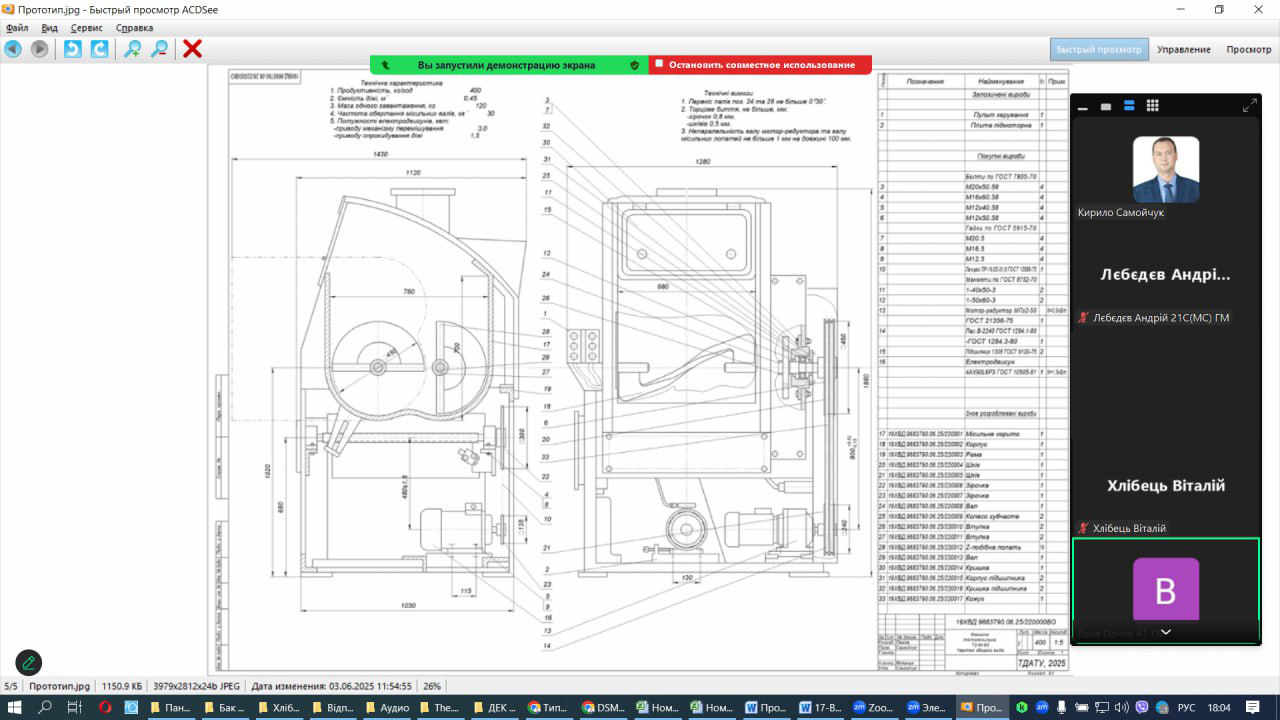Select the stacked two-tile video view

click(x=1129, y=106)
